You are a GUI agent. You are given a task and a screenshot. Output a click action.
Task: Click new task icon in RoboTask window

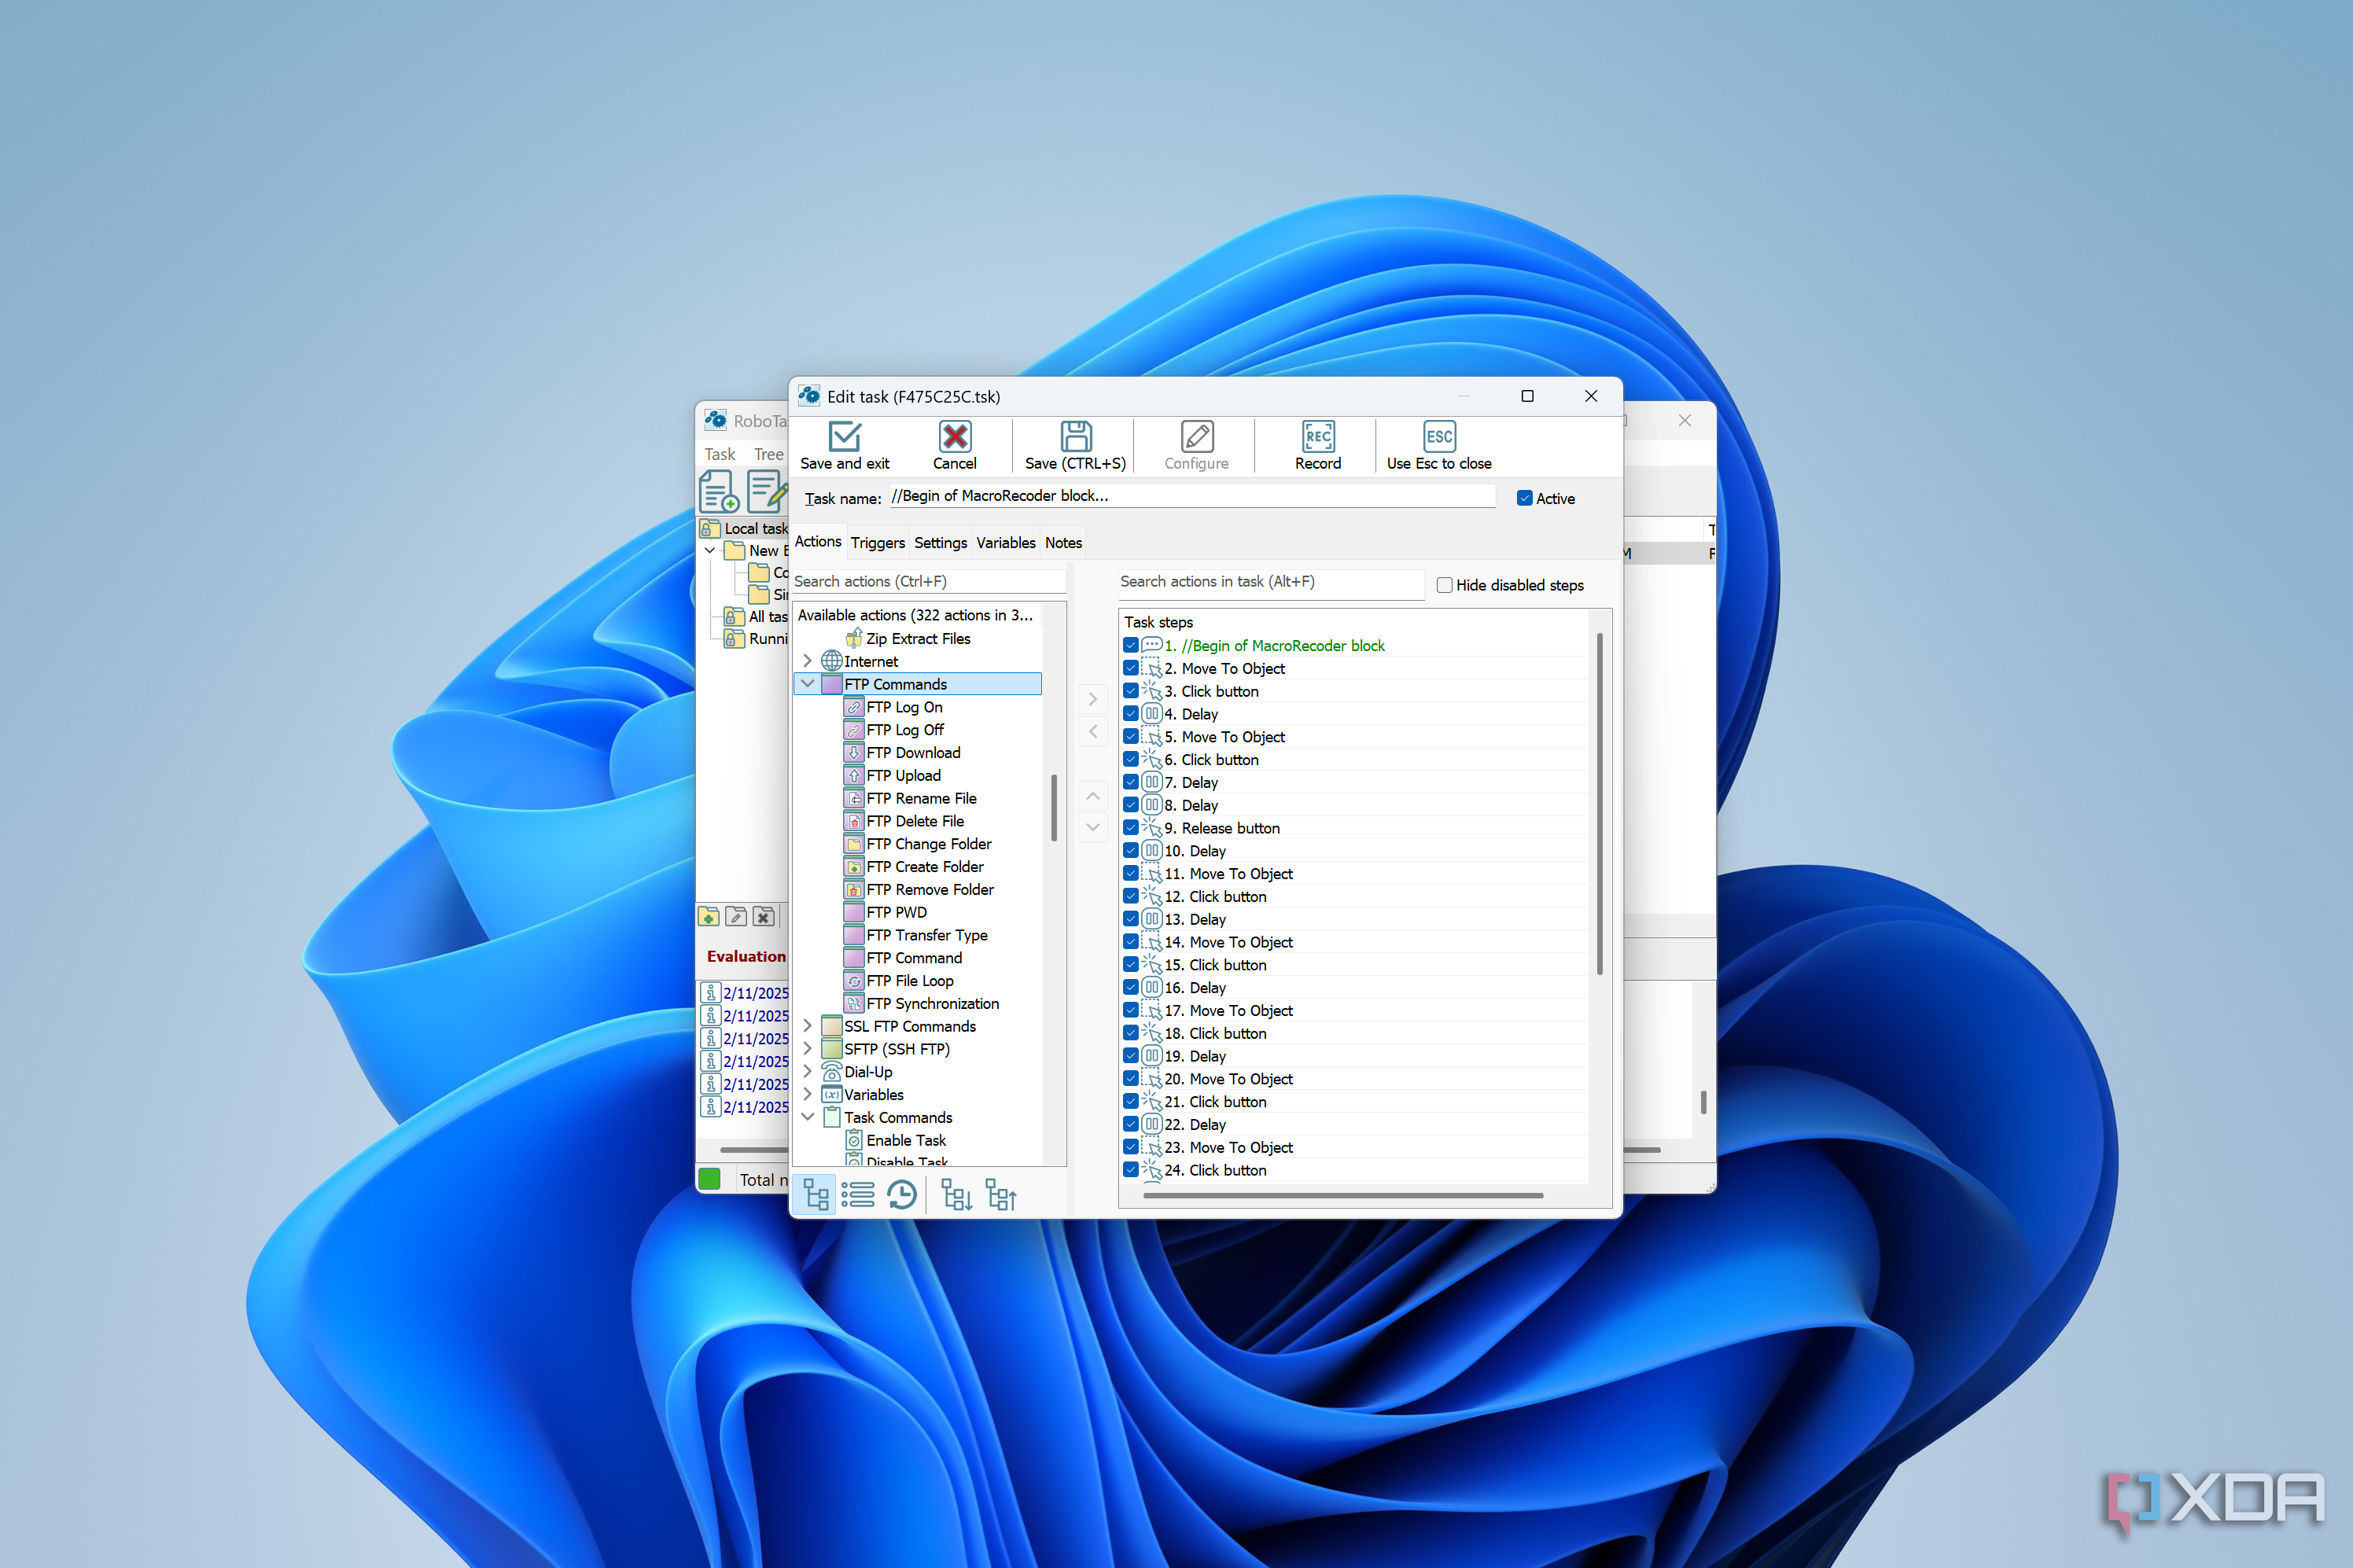click(718, 491)
